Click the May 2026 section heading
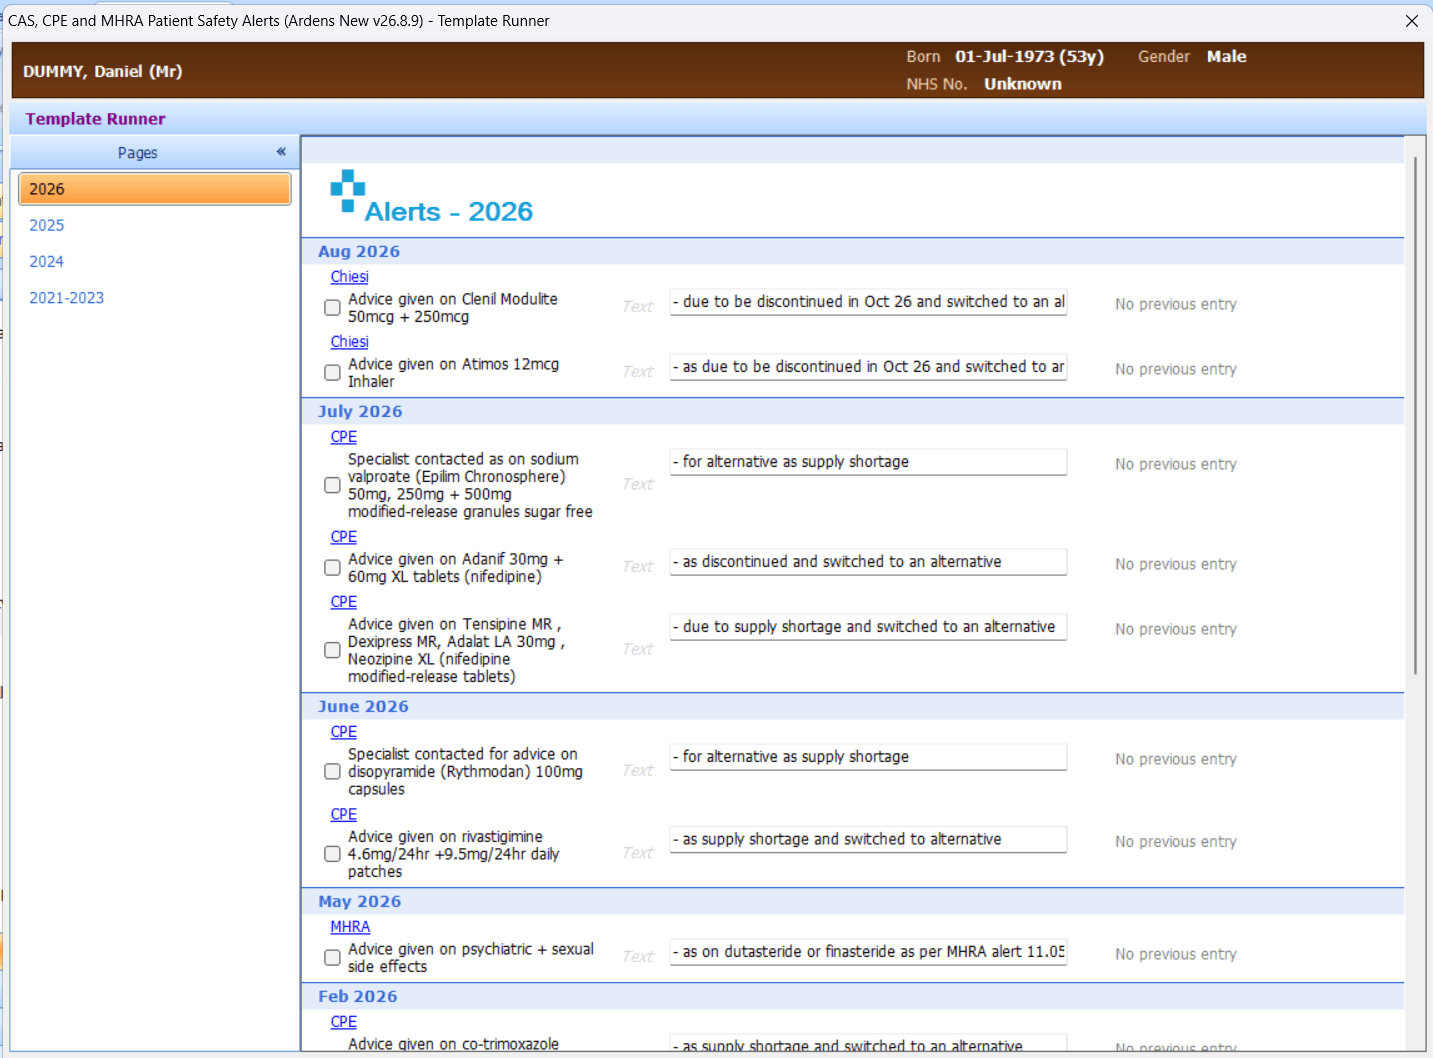 [359, 902]
